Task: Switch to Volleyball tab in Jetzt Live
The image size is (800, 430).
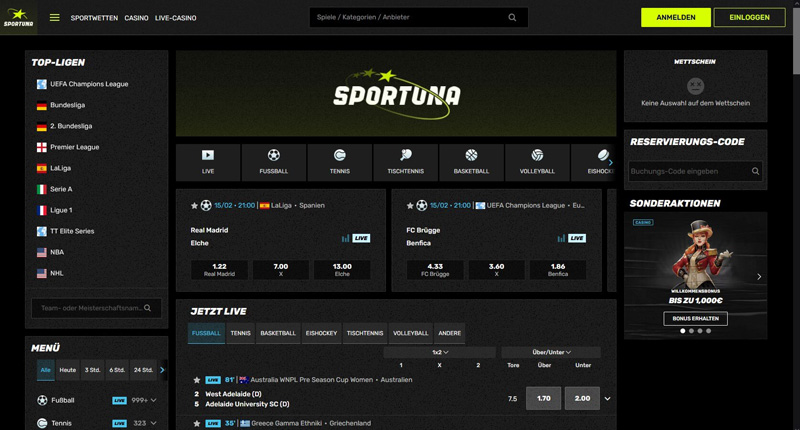Action: click(411, 333)
